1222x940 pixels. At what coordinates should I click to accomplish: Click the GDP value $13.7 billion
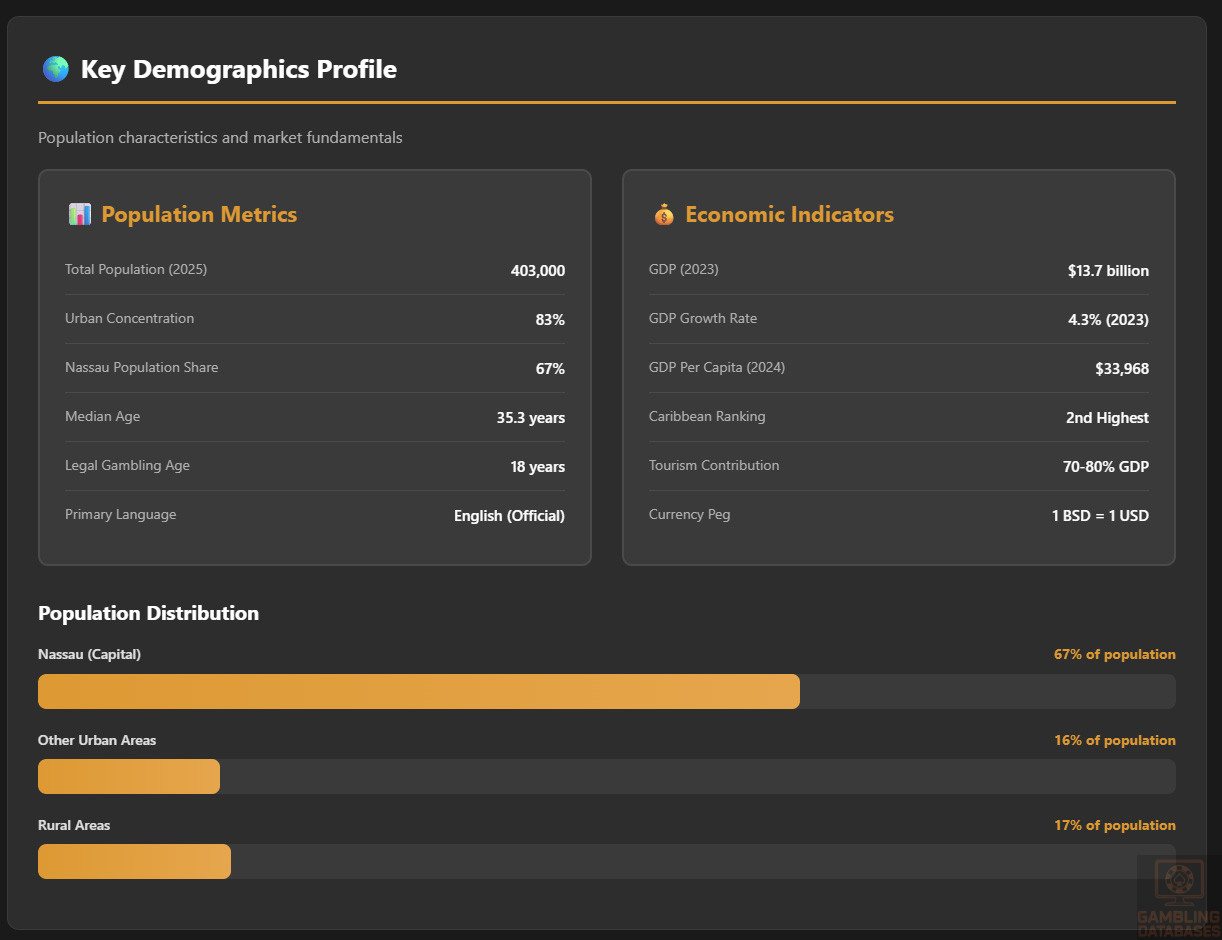click(x=1108, y=271)
